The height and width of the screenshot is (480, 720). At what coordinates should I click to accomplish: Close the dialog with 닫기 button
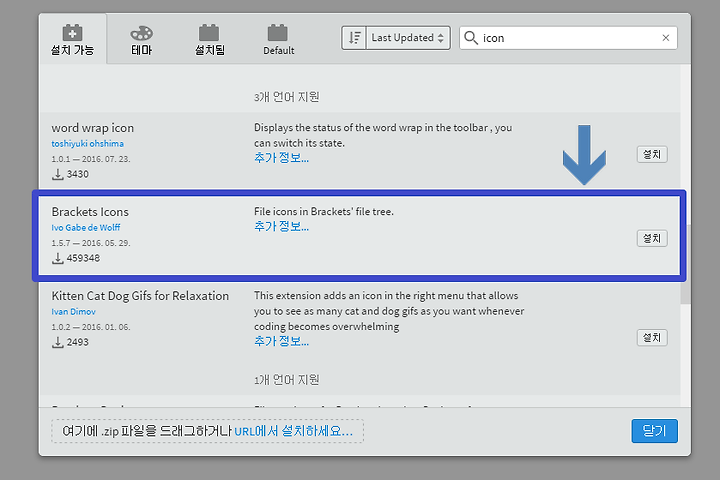654,431
